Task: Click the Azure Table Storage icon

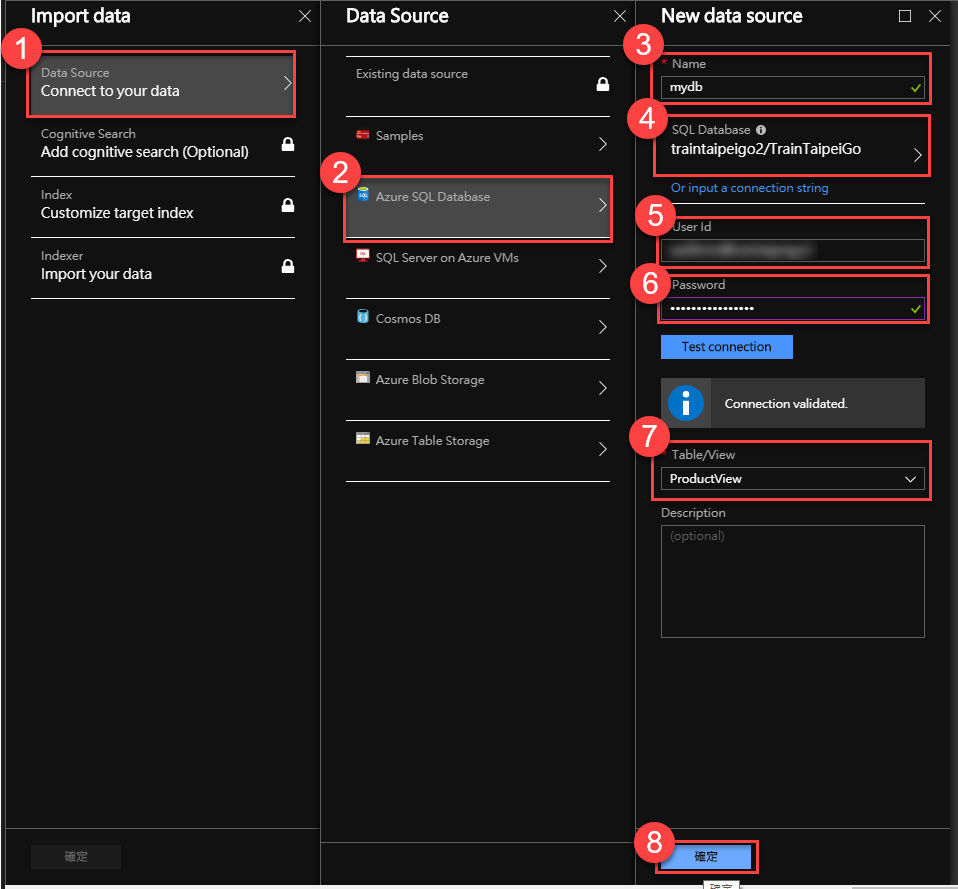Action: (x=362, y=439)
